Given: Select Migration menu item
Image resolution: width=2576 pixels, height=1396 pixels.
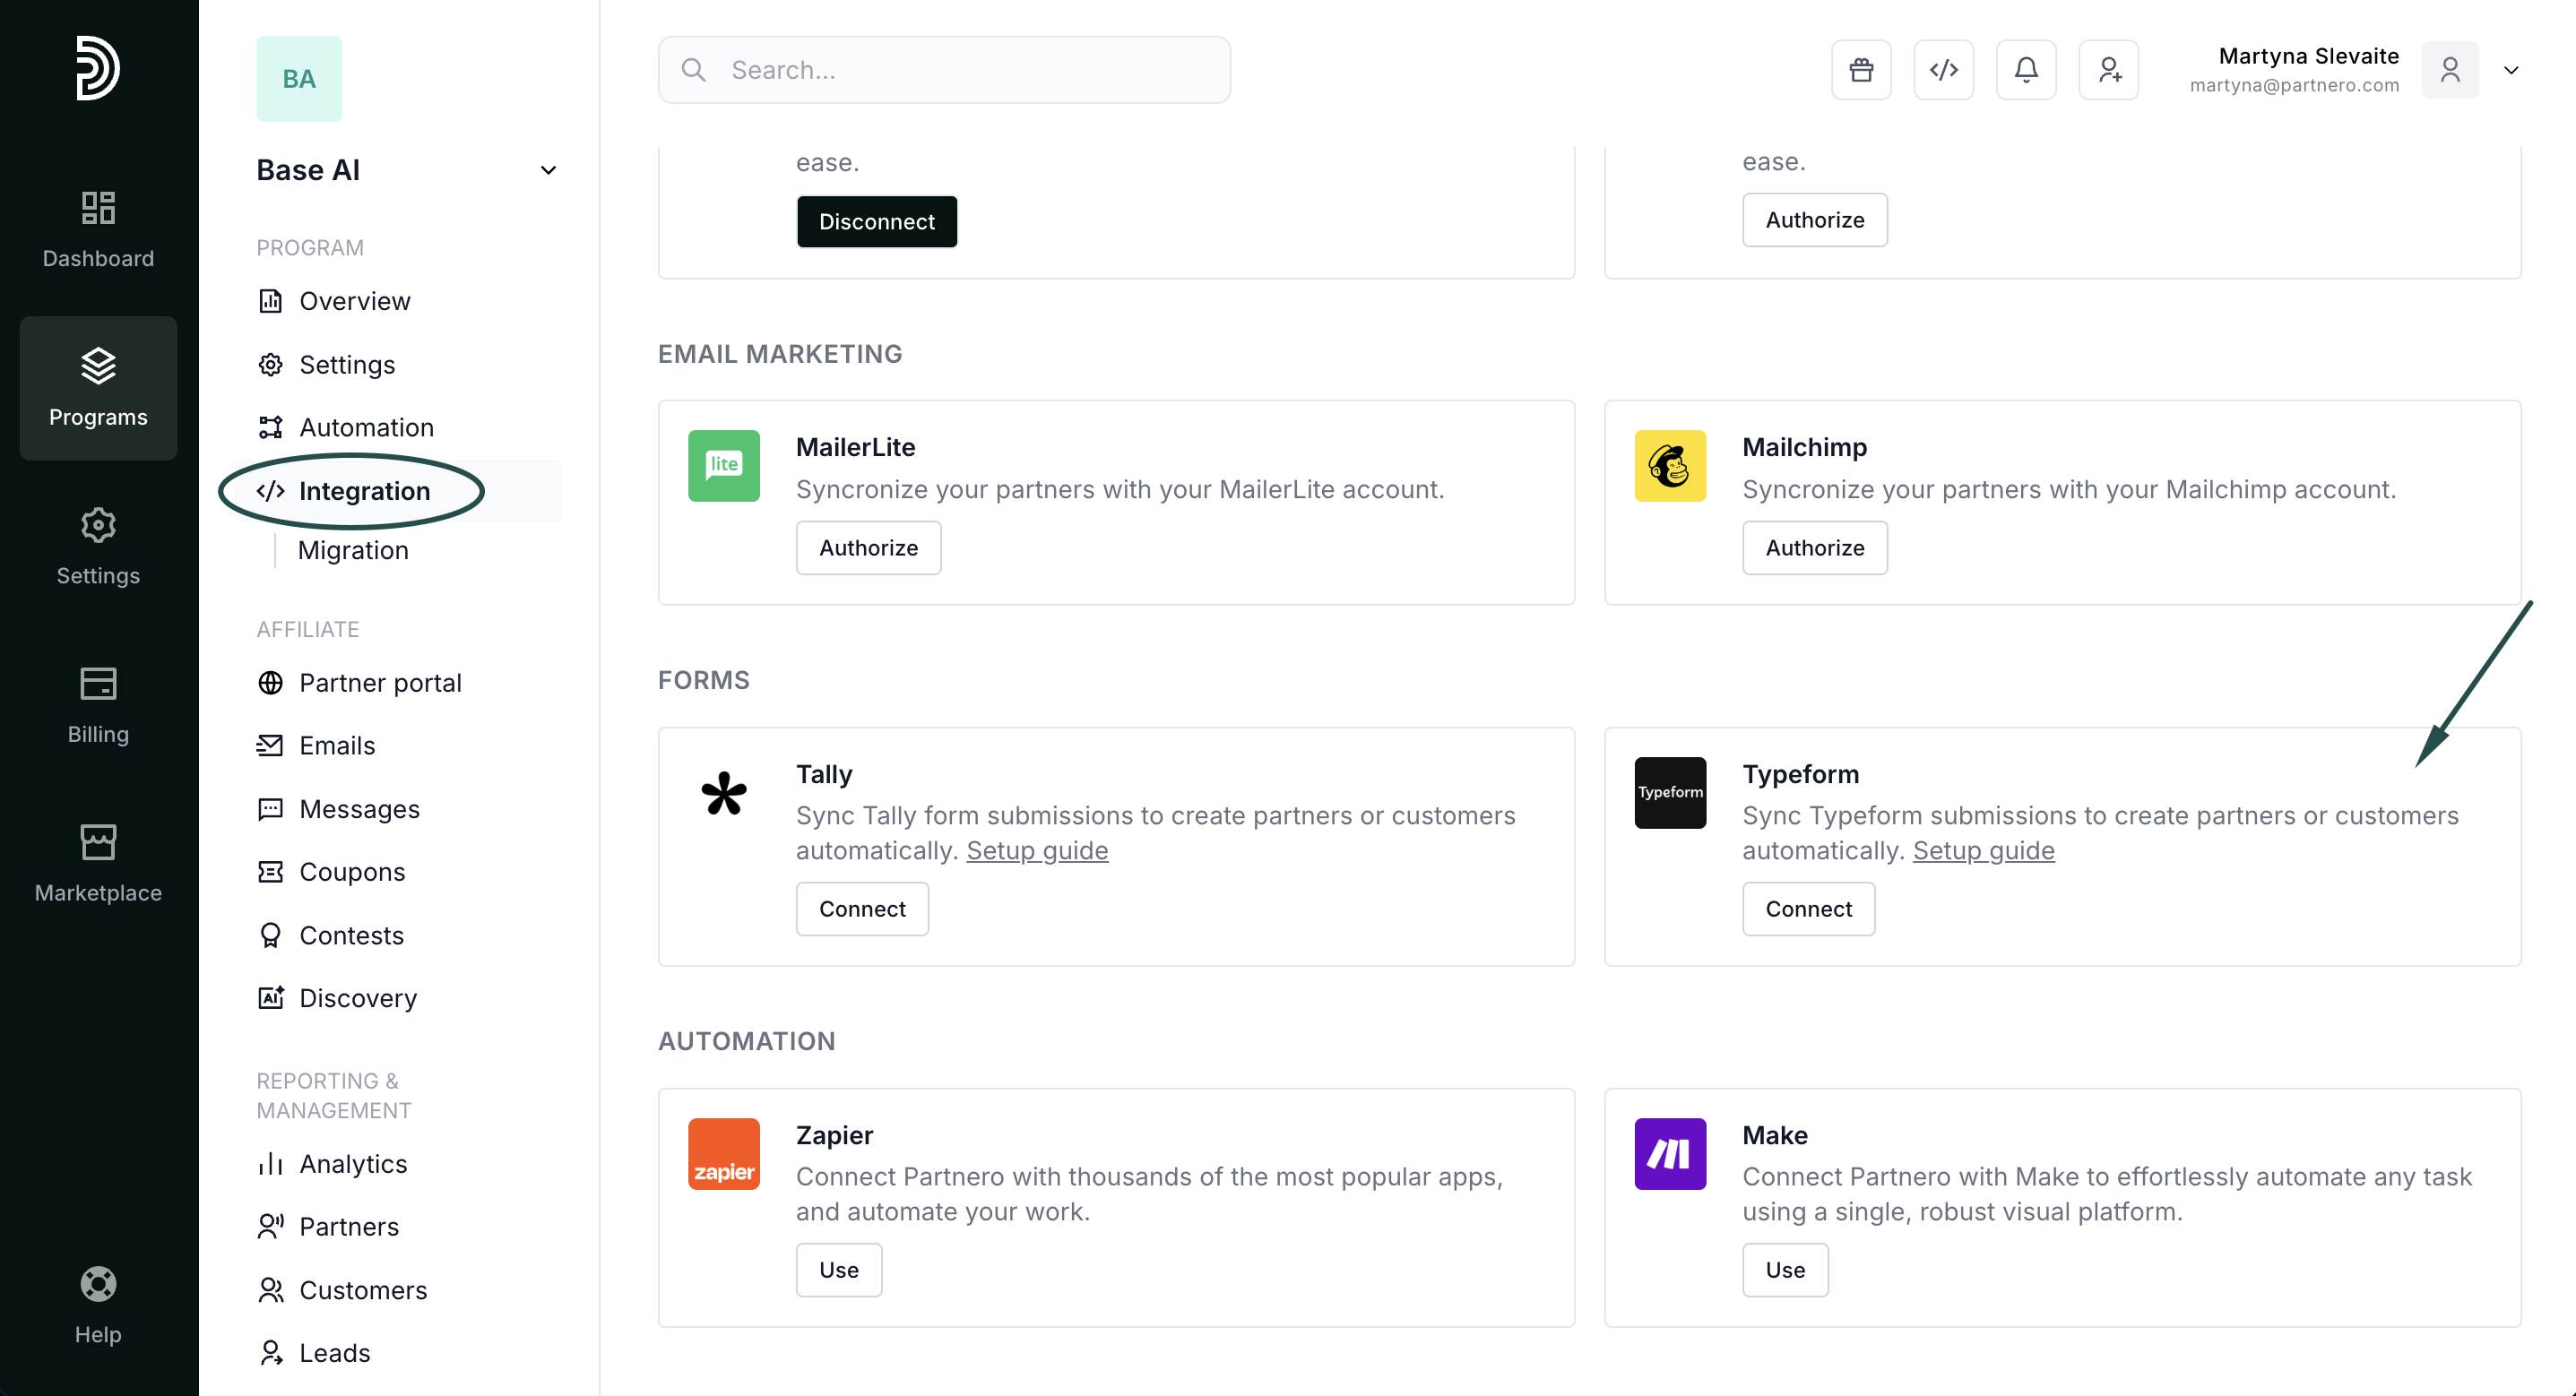Looking at the screenshot, I should click(353, 550).
